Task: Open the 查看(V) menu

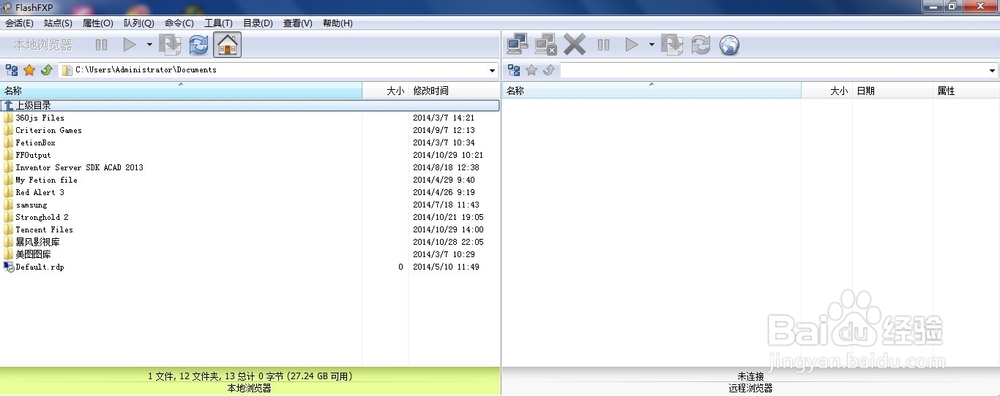Action: pos(298,23)
